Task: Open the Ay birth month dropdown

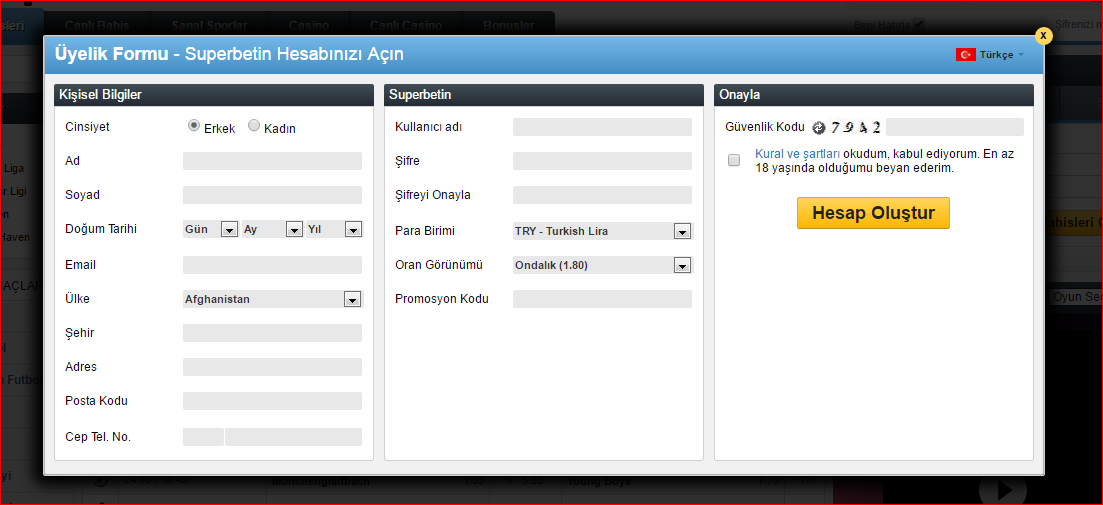Action: pos(272,229)
